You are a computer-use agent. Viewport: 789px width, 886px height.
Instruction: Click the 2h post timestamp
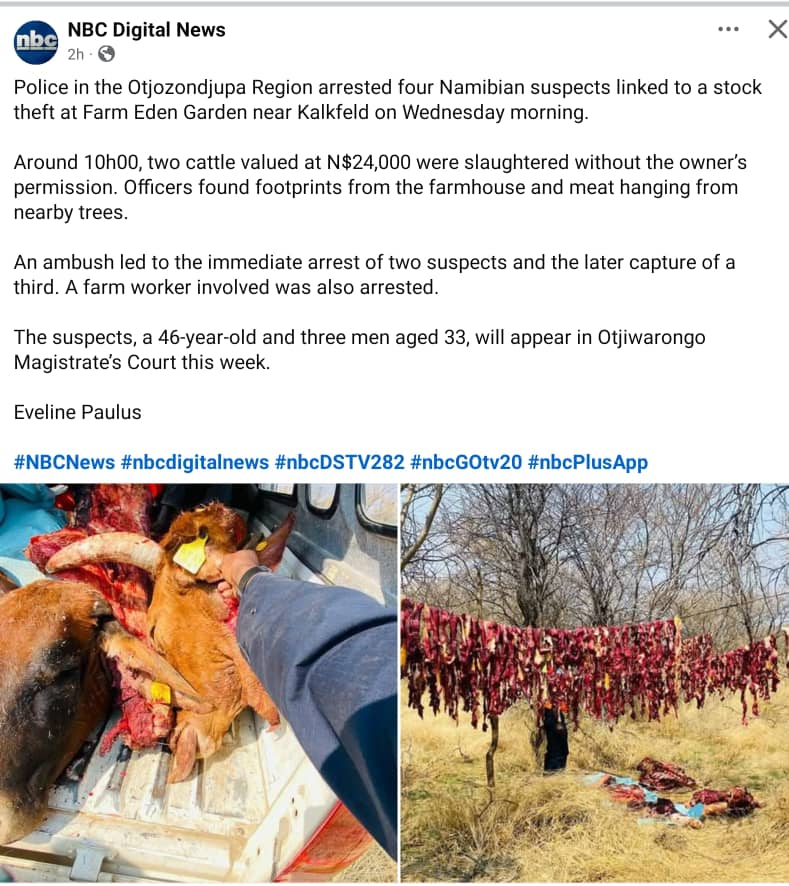75,54
